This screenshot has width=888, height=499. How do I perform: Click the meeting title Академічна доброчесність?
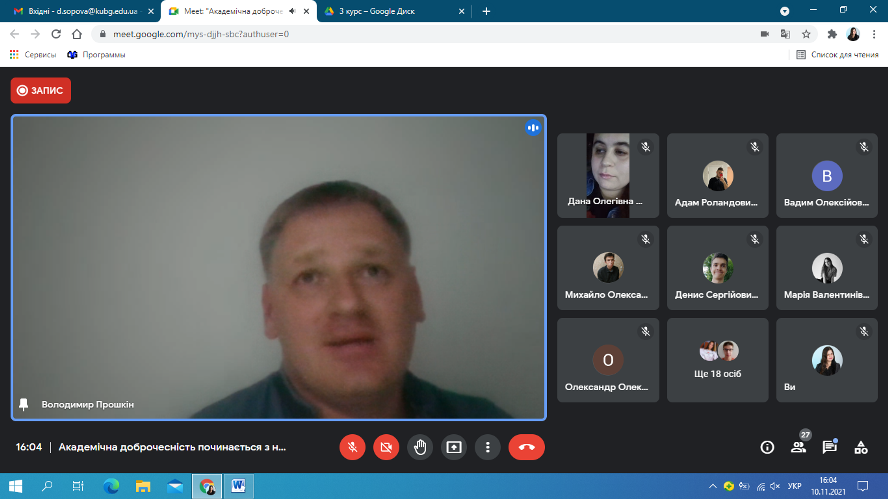(172, 447)
